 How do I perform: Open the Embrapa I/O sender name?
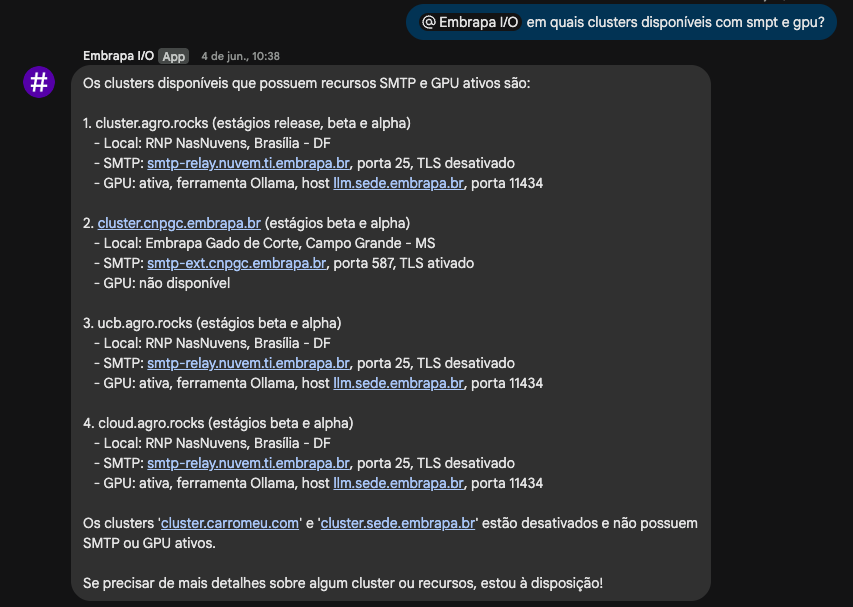(118, 56)
